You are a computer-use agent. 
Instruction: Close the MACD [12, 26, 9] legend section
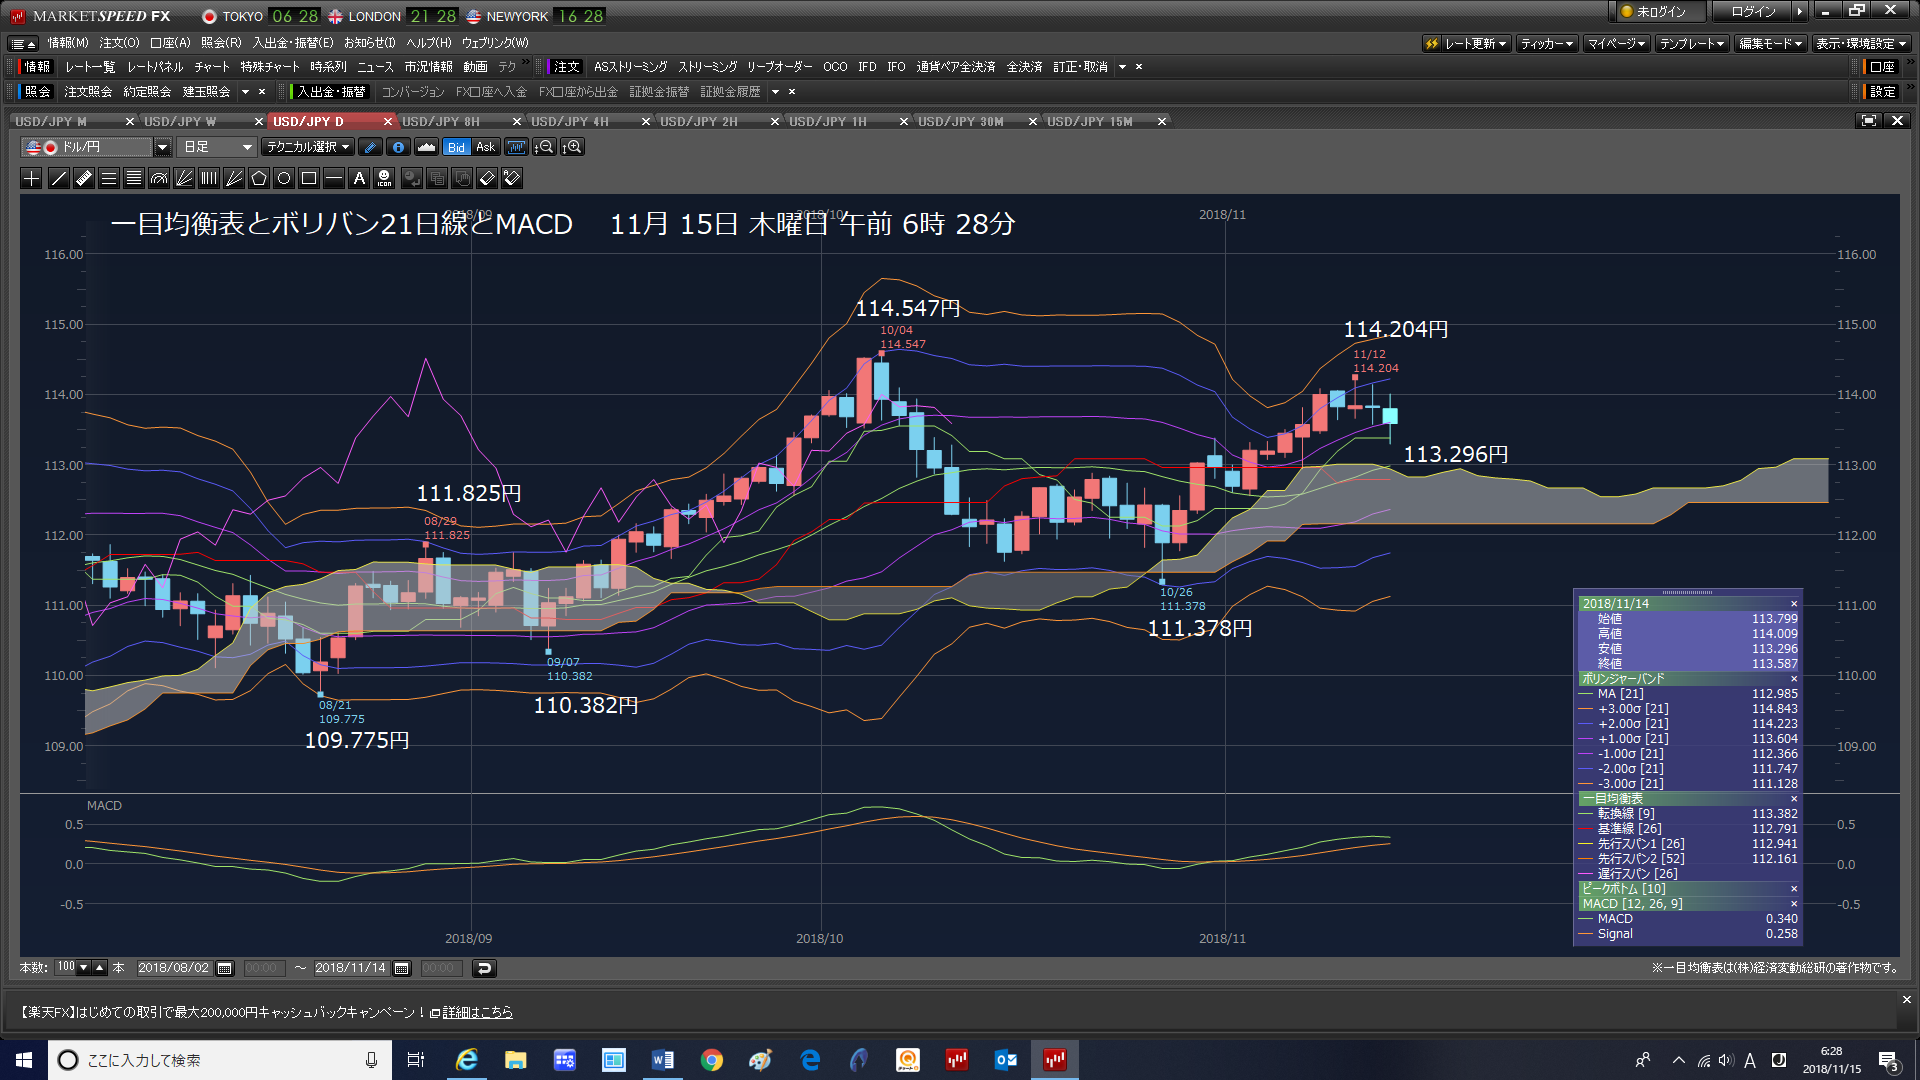(1794, 904)
